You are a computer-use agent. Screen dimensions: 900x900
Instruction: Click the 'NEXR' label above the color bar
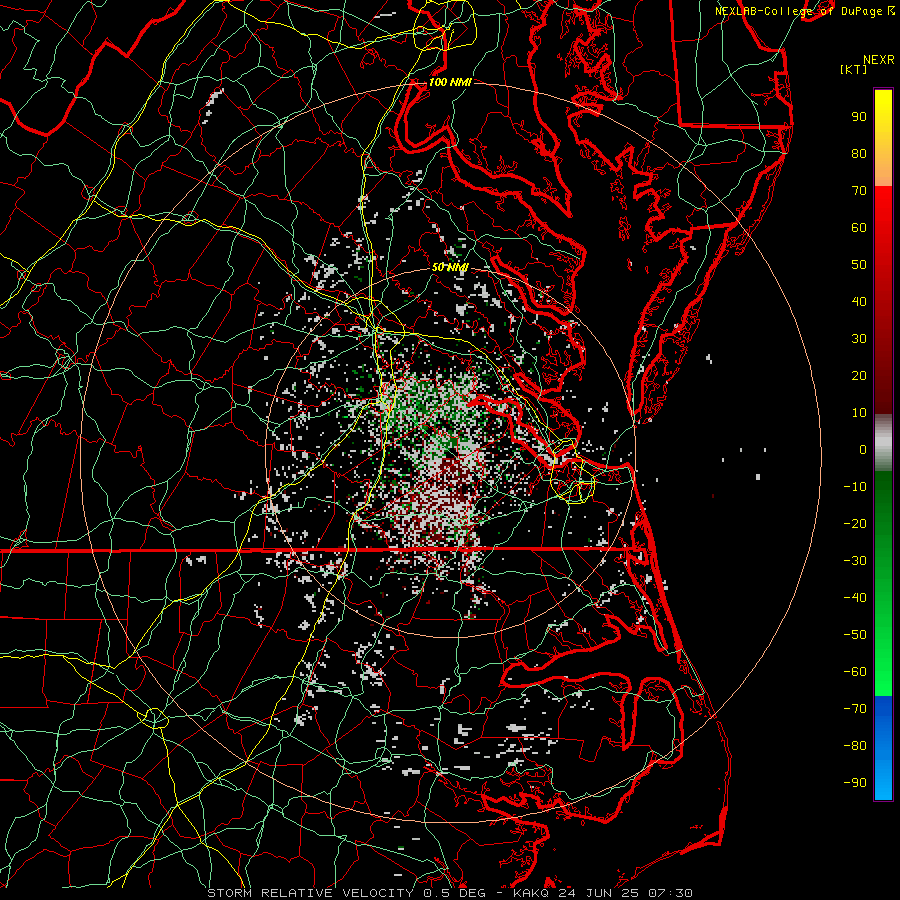pyautogui.click(x=879, y=60)
